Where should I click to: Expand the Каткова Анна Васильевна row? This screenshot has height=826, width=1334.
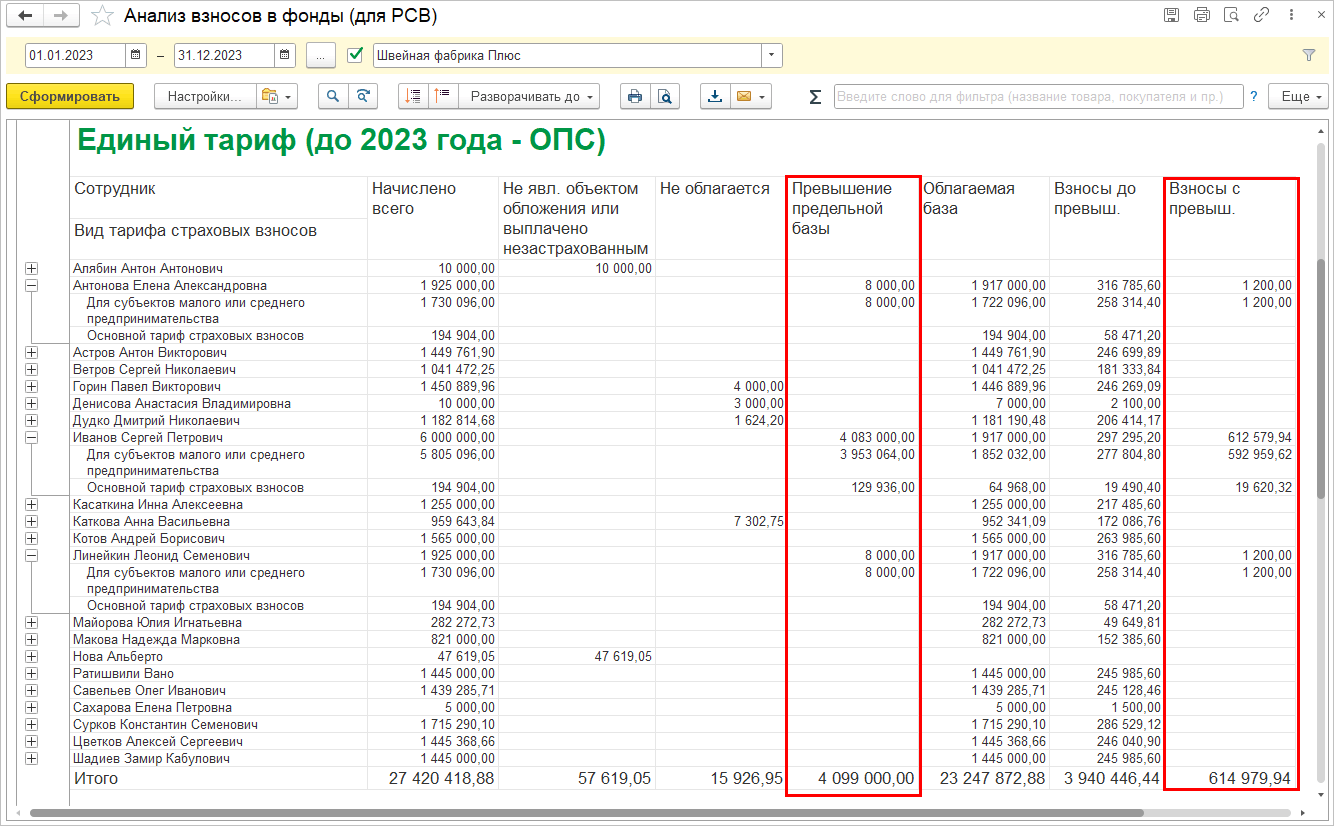[31, 521]
